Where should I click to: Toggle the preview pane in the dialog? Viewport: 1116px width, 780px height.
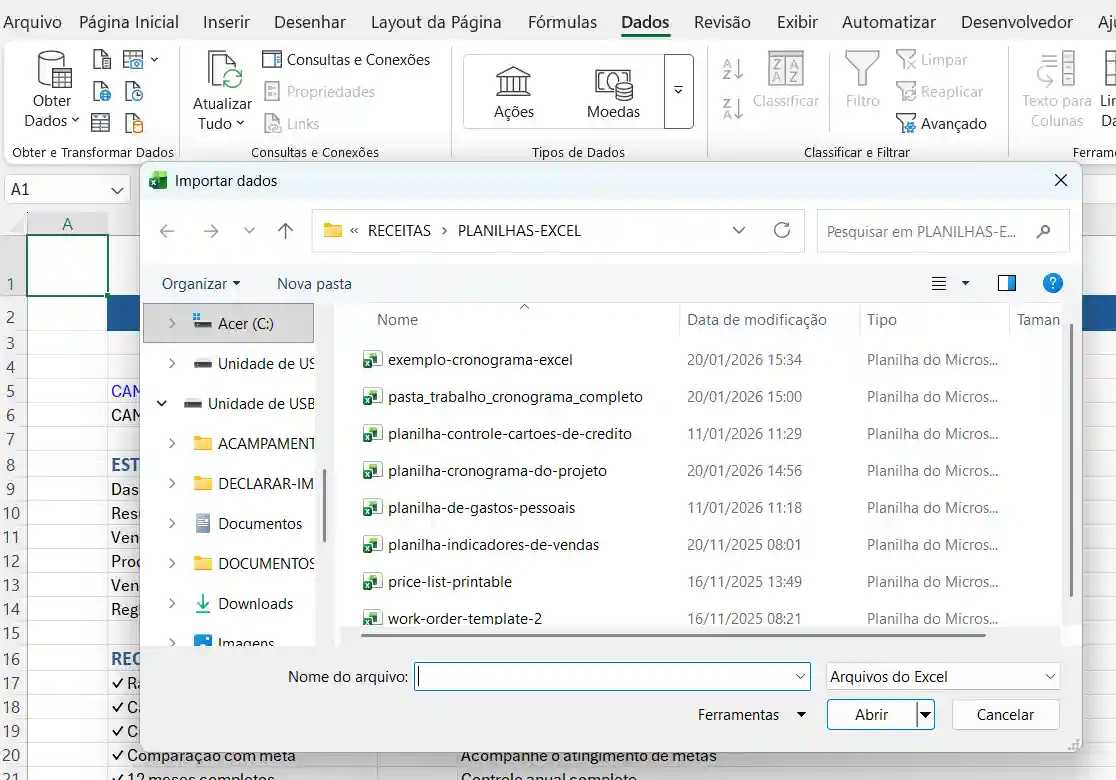1006,283
